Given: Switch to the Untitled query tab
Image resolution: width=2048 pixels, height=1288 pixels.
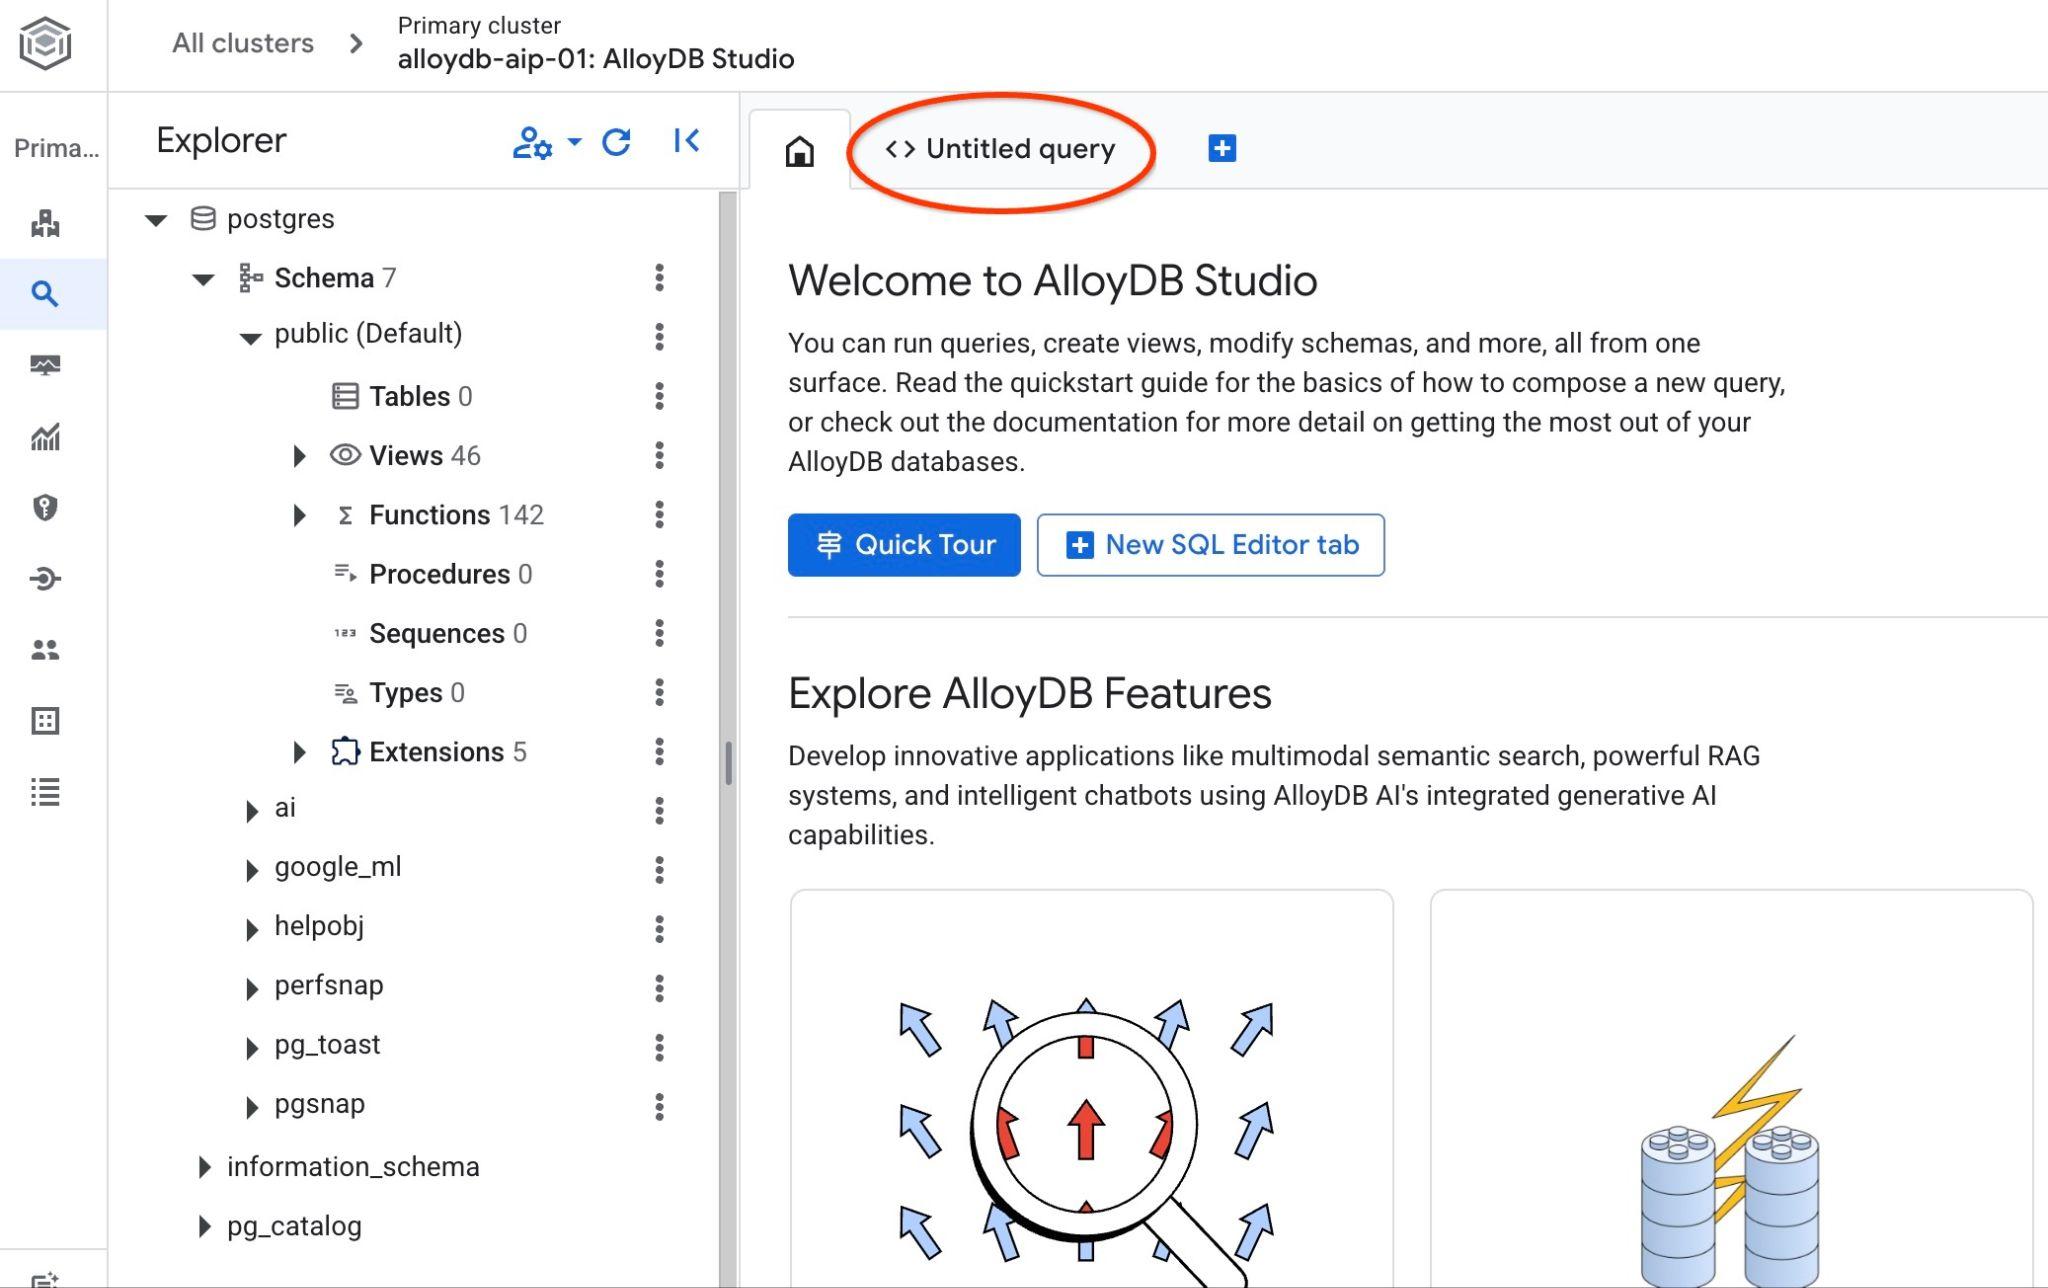Looking at the screenshot, I should 1000,149.
